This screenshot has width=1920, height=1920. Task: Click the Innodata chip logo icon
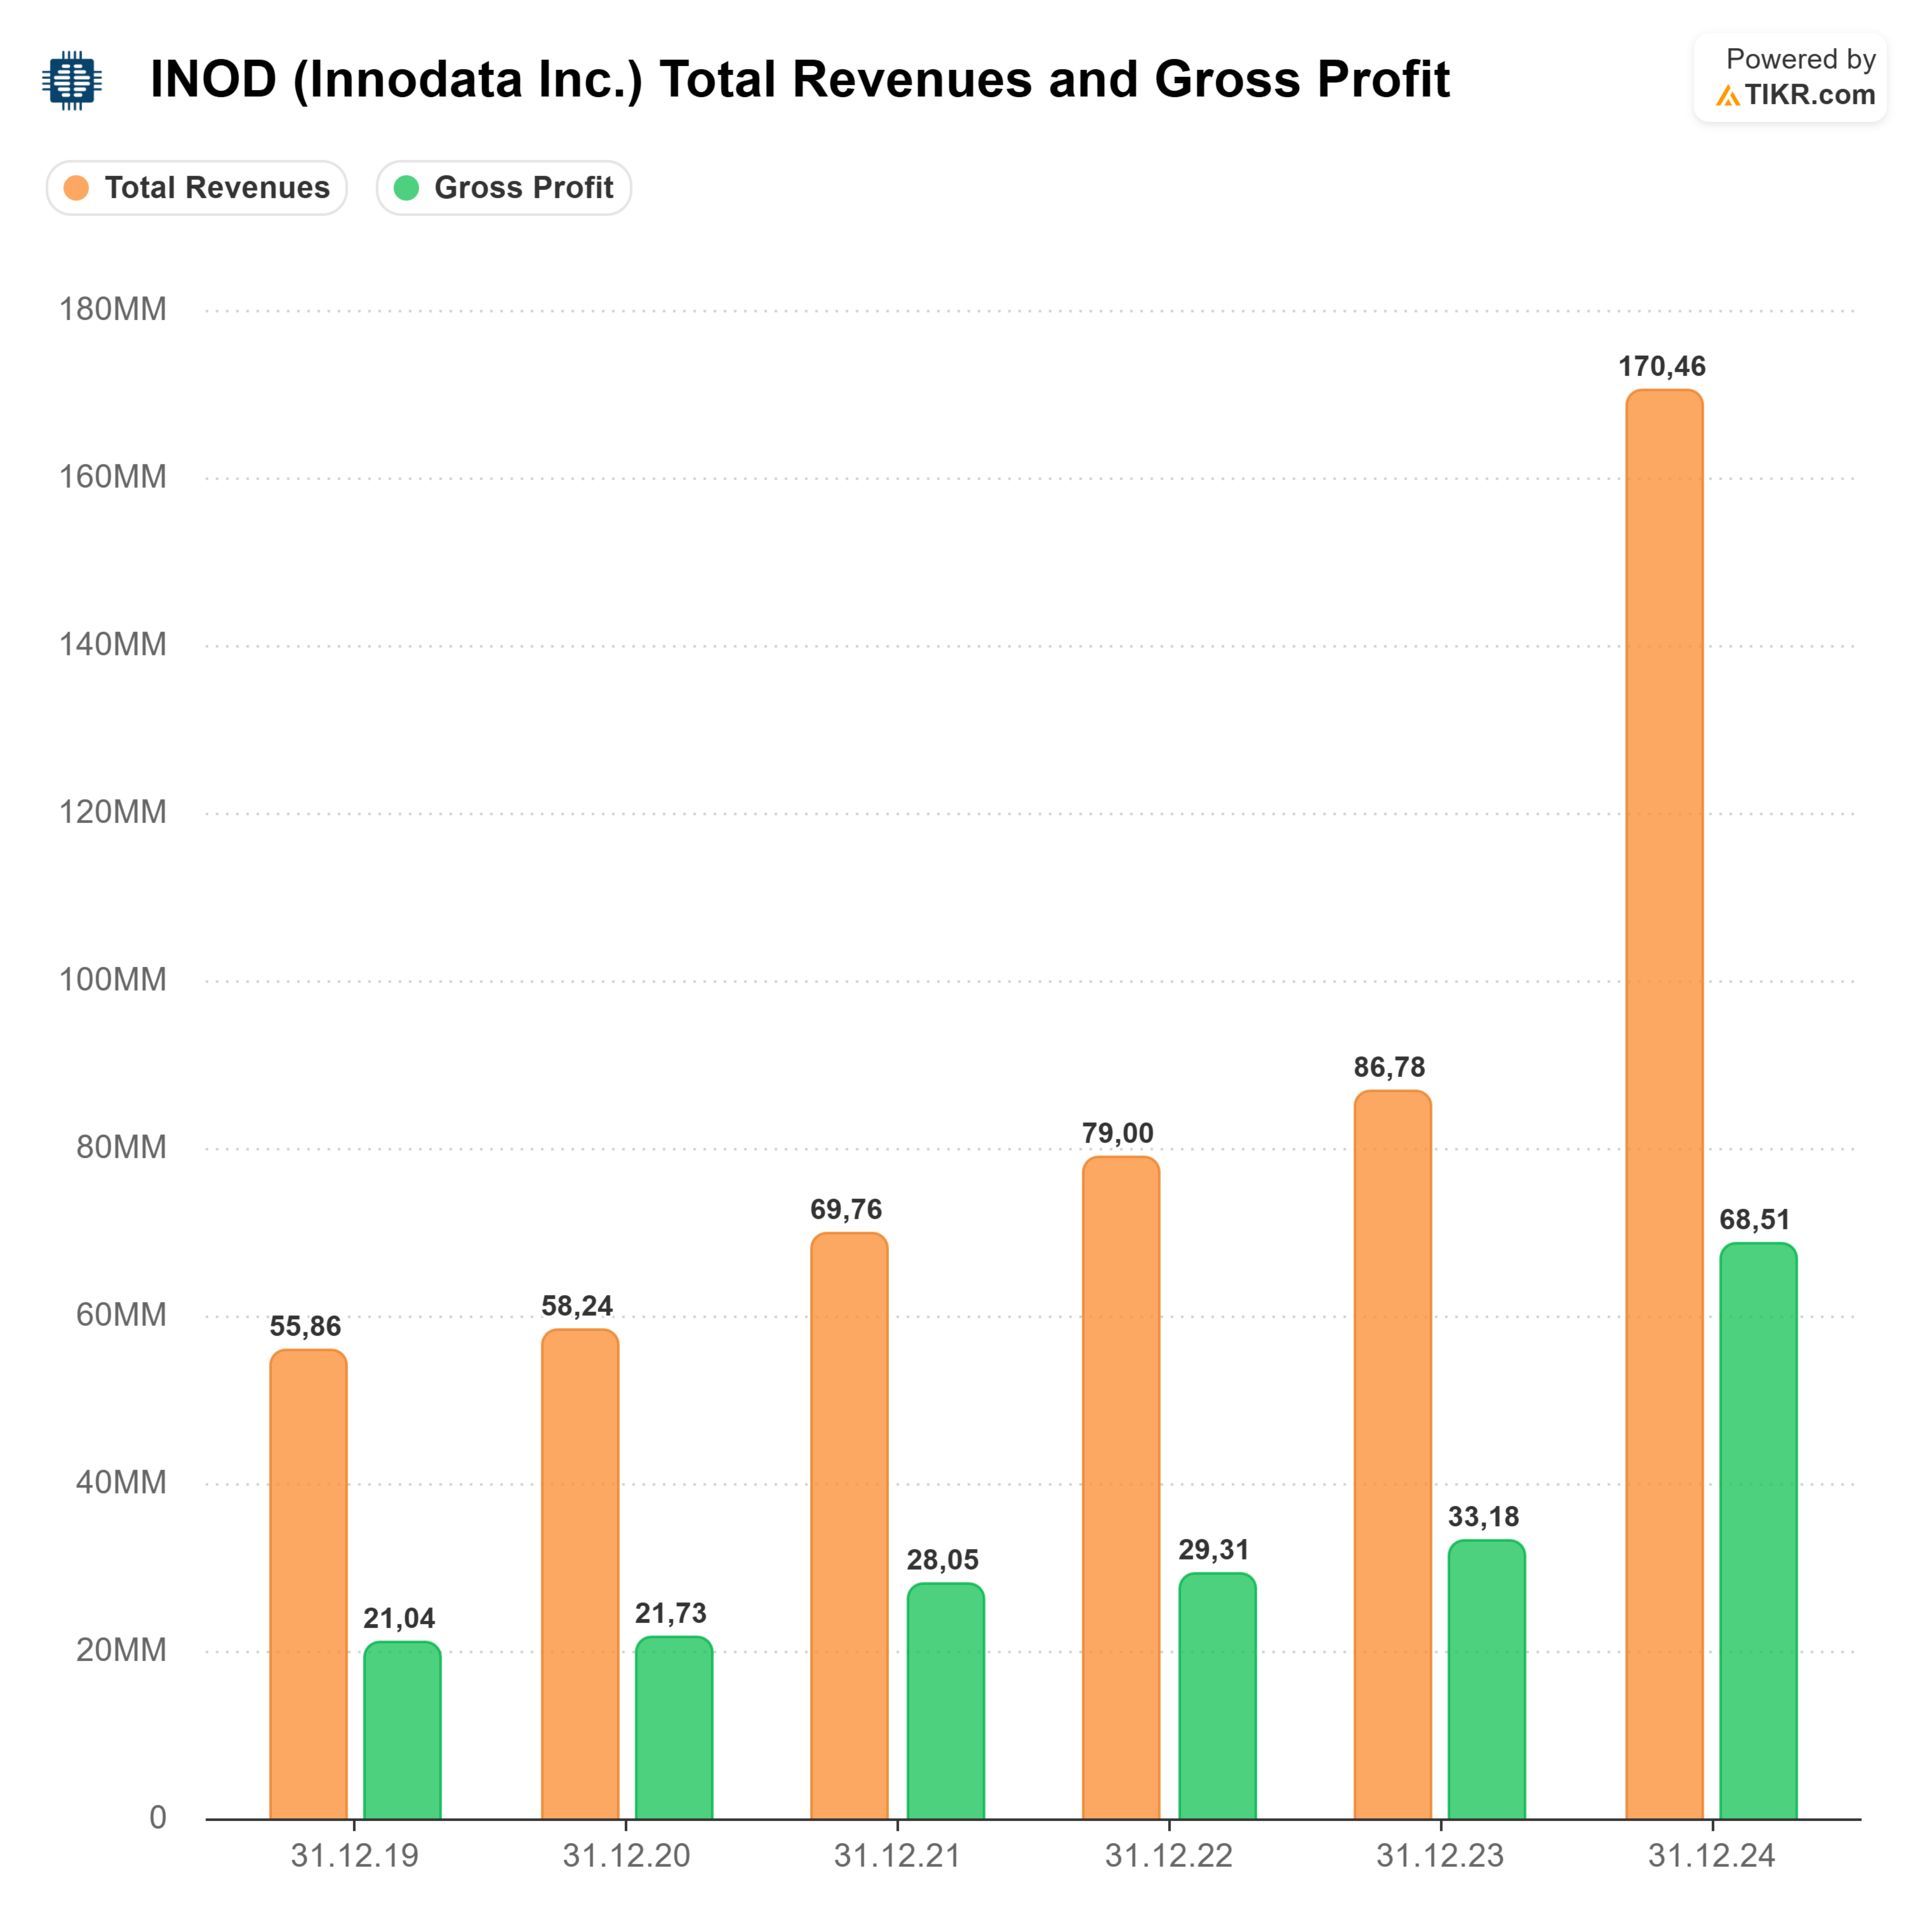[72, 80]
